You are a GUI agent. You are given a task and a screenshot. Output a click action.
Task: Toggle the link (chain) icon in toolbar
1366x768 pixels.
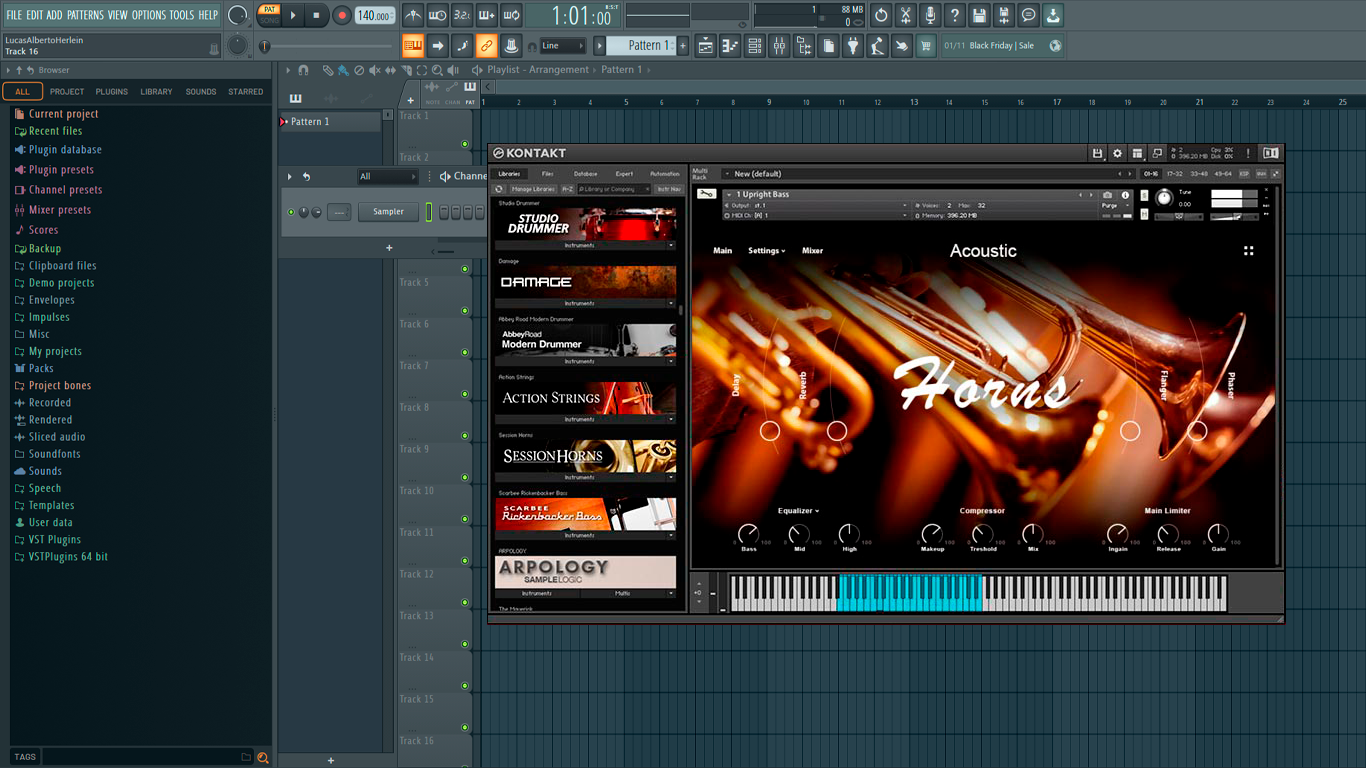click(x=486, y=45)
